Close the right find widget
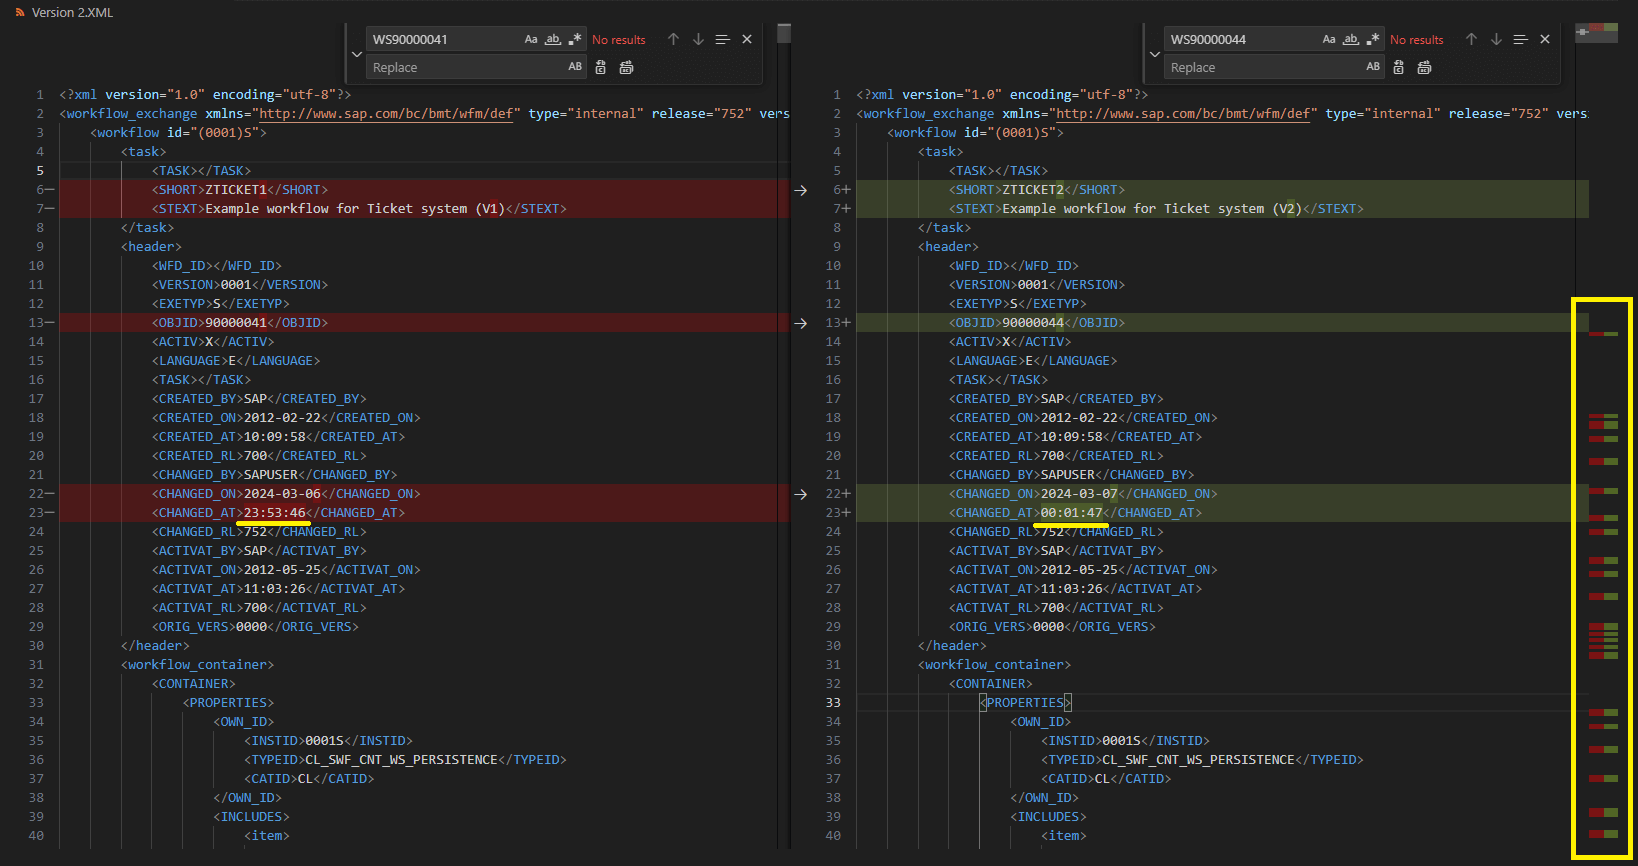The image size is (1638, 866). coord(1545,39)
